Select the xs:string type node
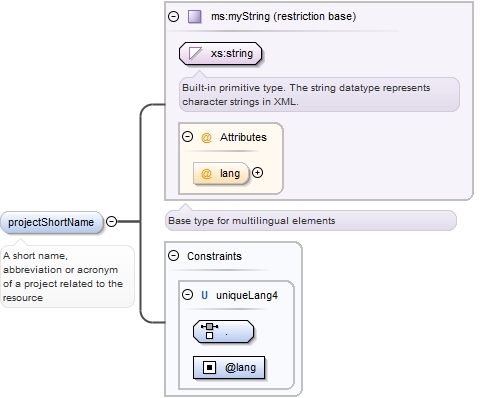This screenshot has height=398, width=491. tap(220, 53)
